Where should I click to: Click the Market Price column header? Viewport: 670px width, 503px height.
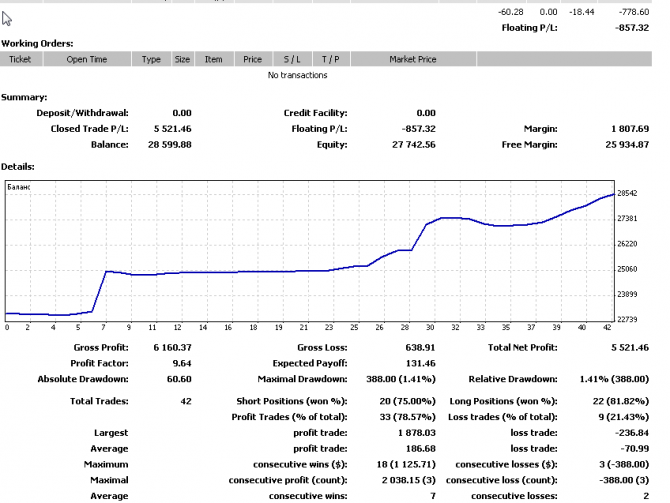pyautogui.click(x=413, y=59)
